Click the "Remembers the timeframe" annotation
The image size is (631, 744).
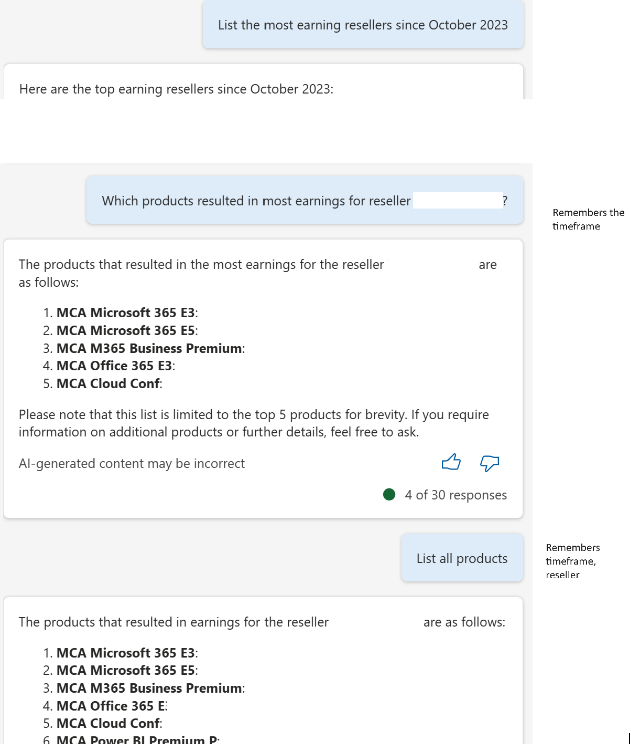click(587, 219)
